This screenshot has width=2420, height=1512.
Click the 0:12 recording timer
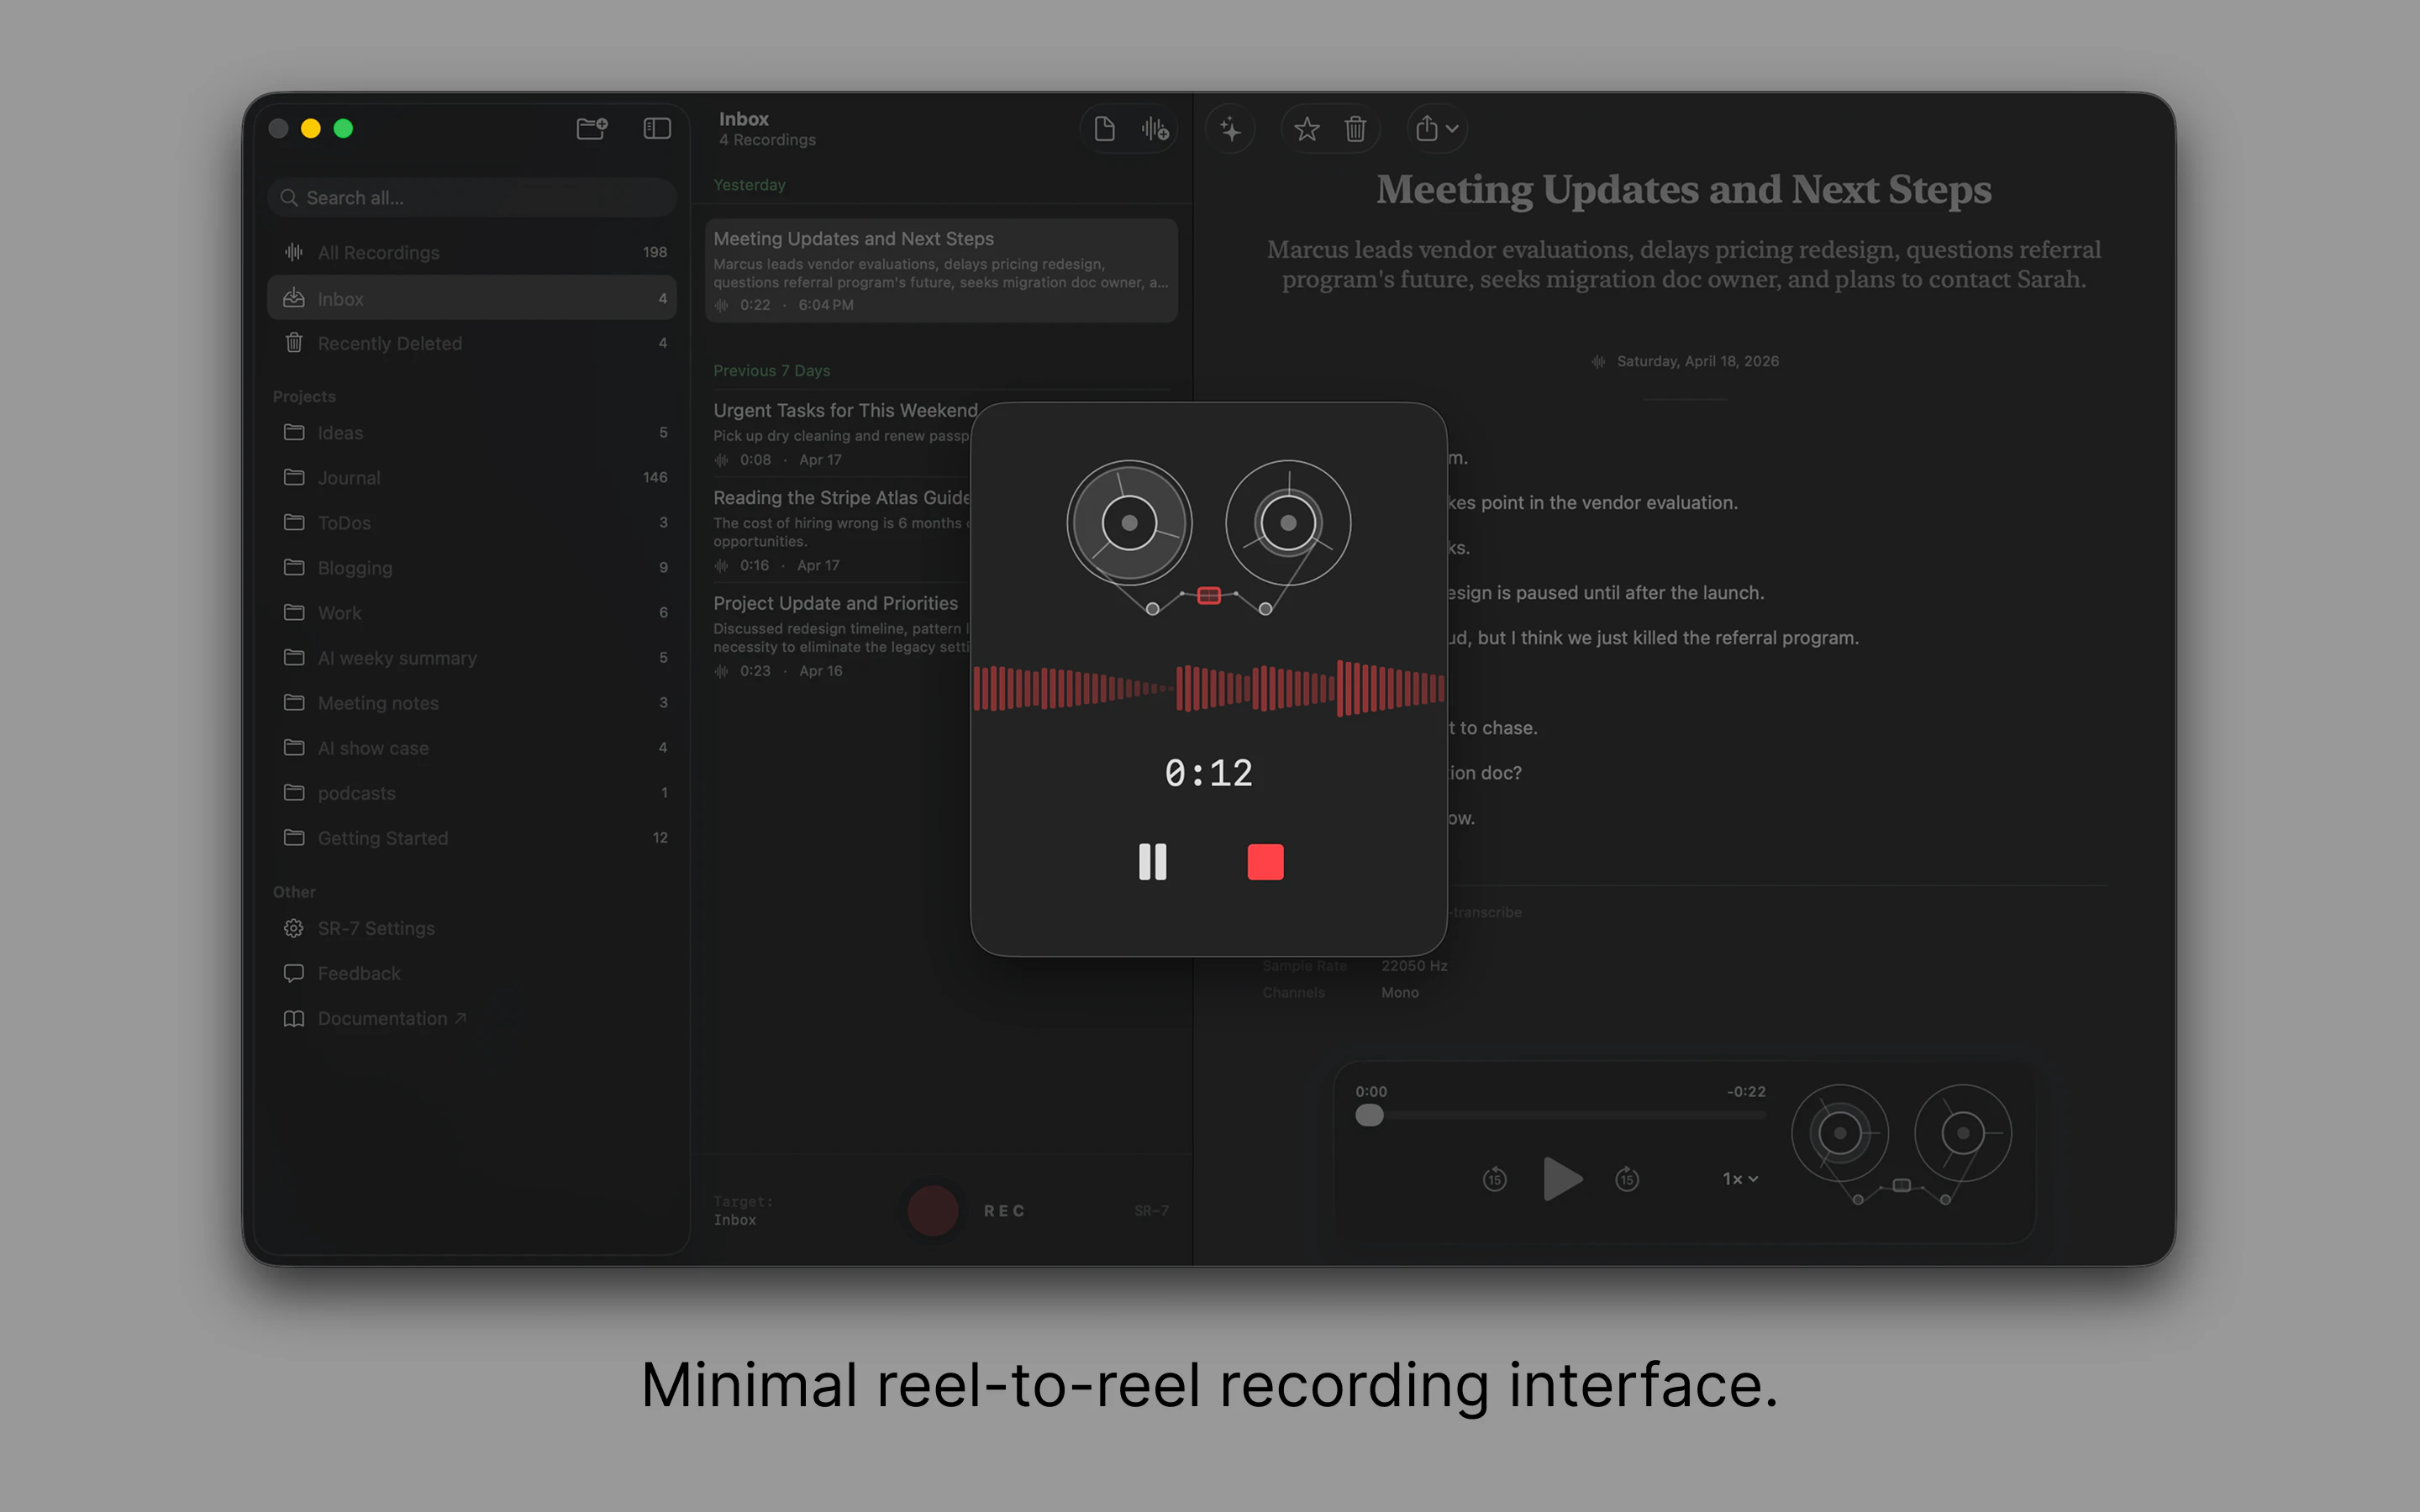1209,773
